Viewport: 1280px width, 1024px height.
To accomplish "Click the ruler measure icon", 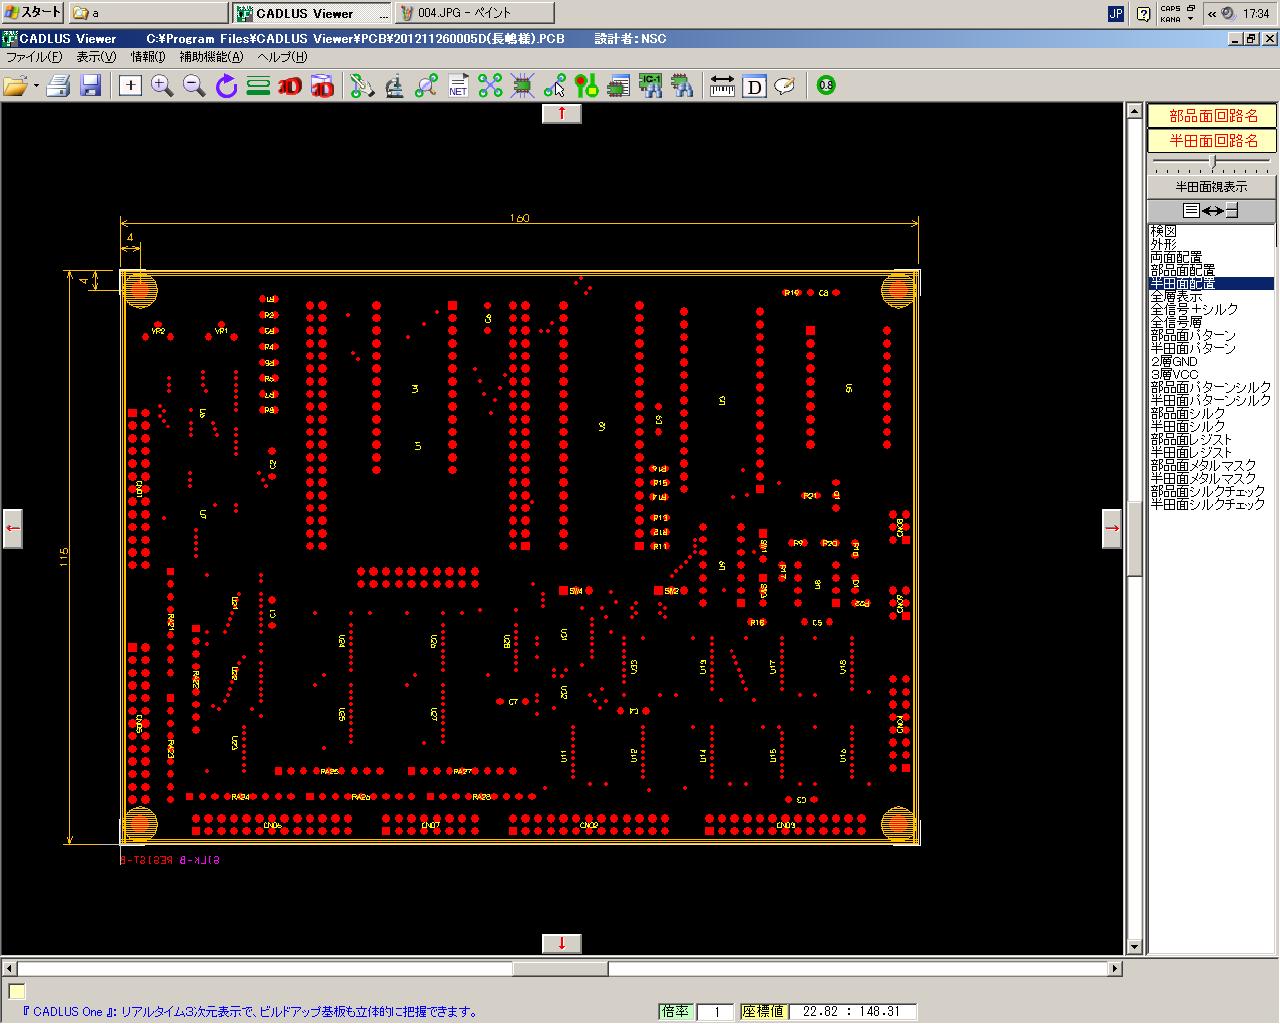I will [722, 86].
